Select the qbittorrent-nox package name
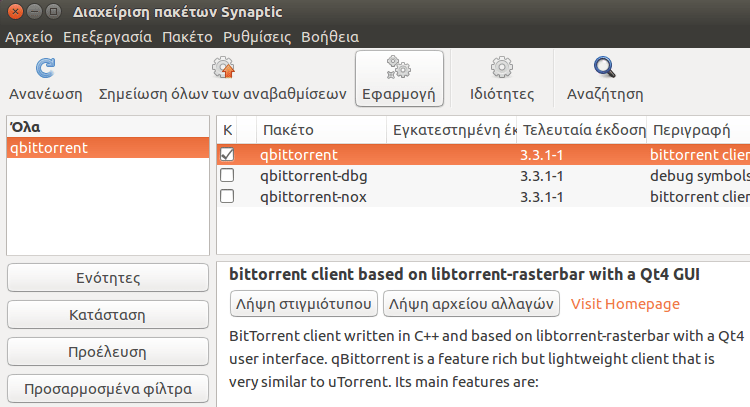This screenshot has height=407, width=750. tap(313, 197)
